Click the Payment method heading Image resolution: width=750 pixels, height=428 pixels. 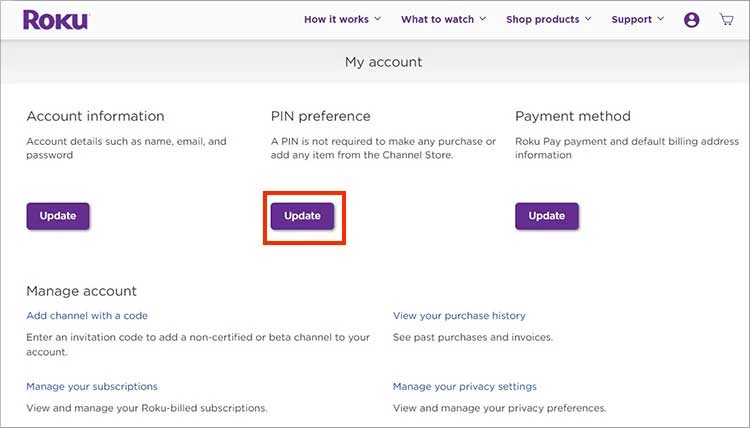click(573, 116)
